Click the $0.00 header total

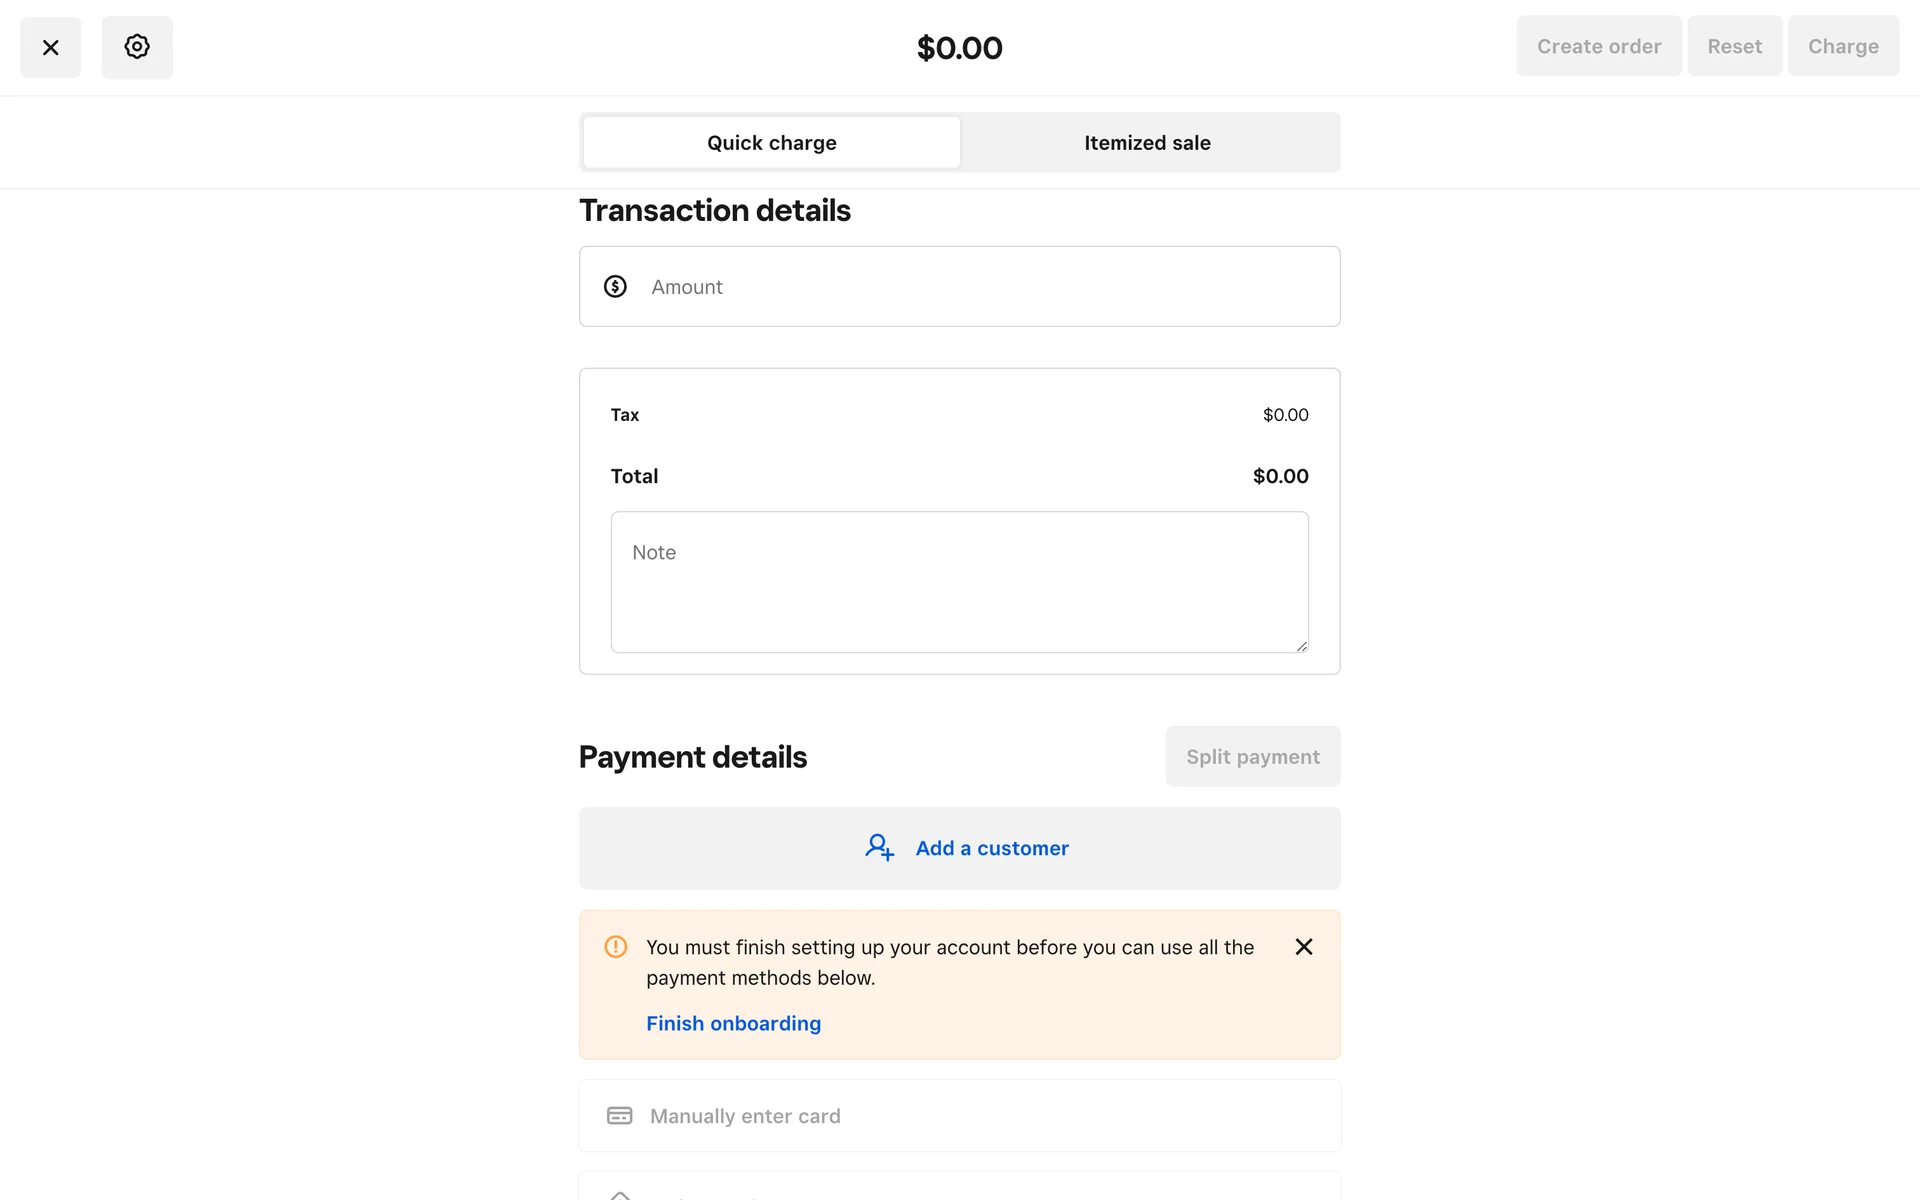[959, 48]
